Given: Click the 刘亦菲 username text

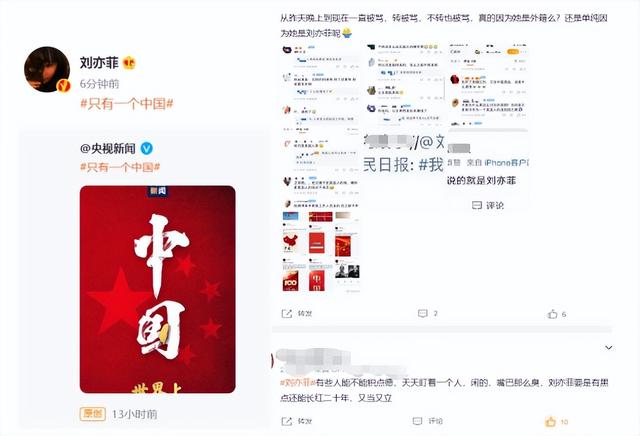Looking at the screenshot, I should tap(99, 63).
